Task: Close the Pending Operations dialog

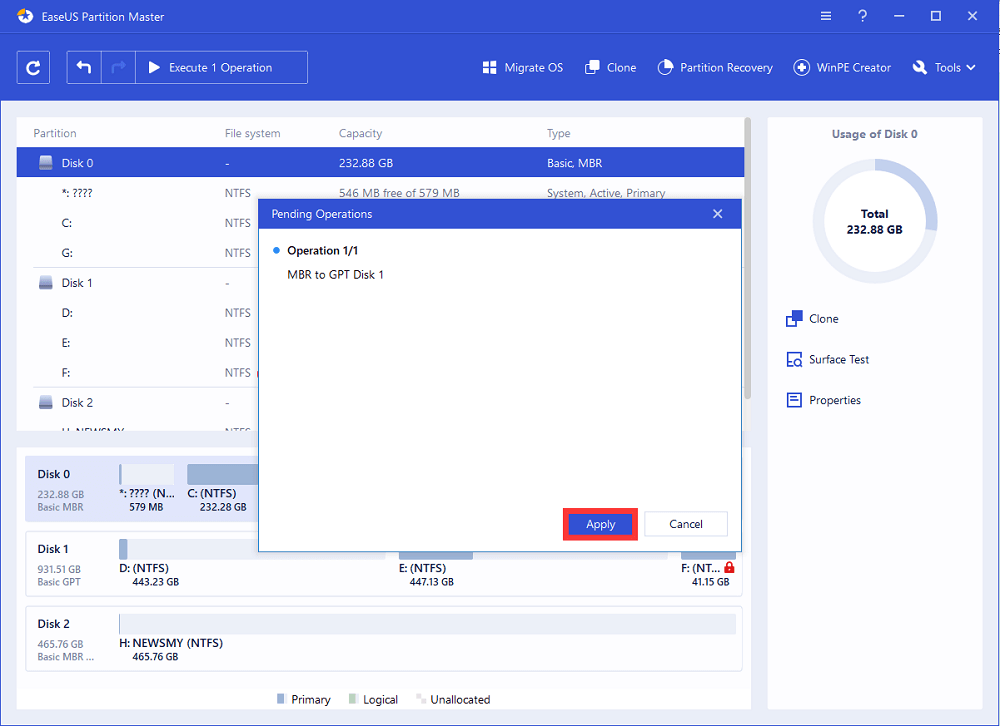Action: pyautogui.click(x=717, y=214)
